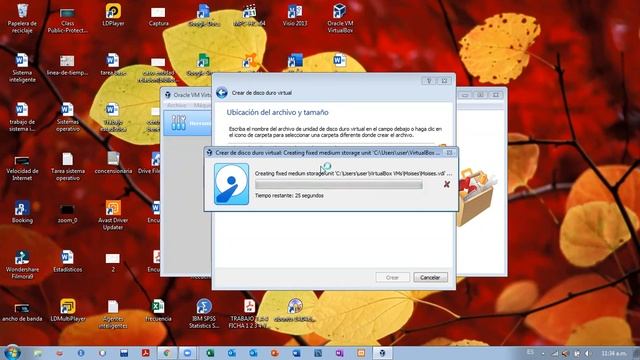Image resolution: width=640 pixels, height=360 pixels.
Task: Select the concensionaria desktop file
Action: 113,163
